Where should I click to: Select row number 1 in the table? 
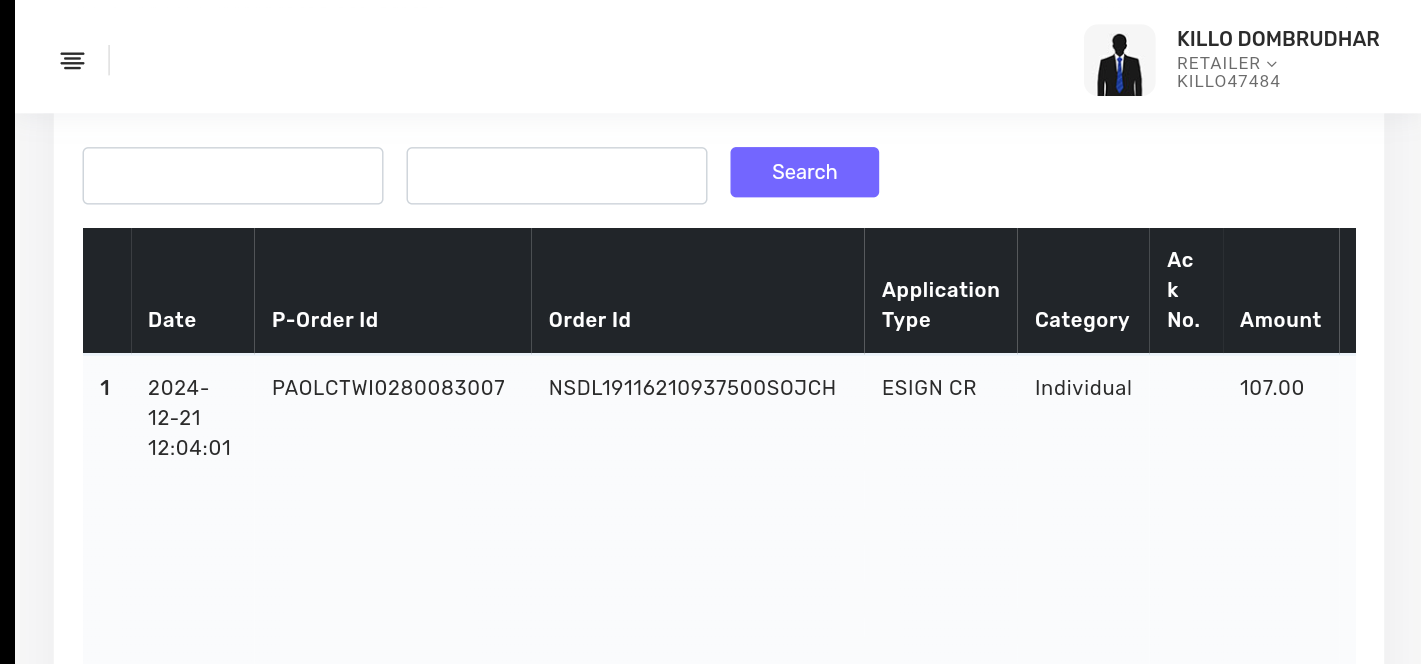pos(105,388)
